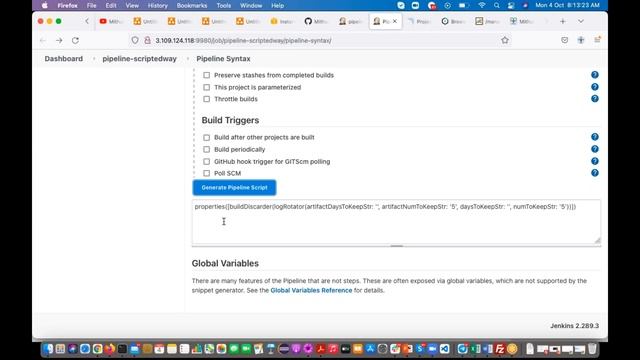This screenshot has width=640, height=360.
Task: Open help icon for Poll SCM
Action: tap(595, 173)
